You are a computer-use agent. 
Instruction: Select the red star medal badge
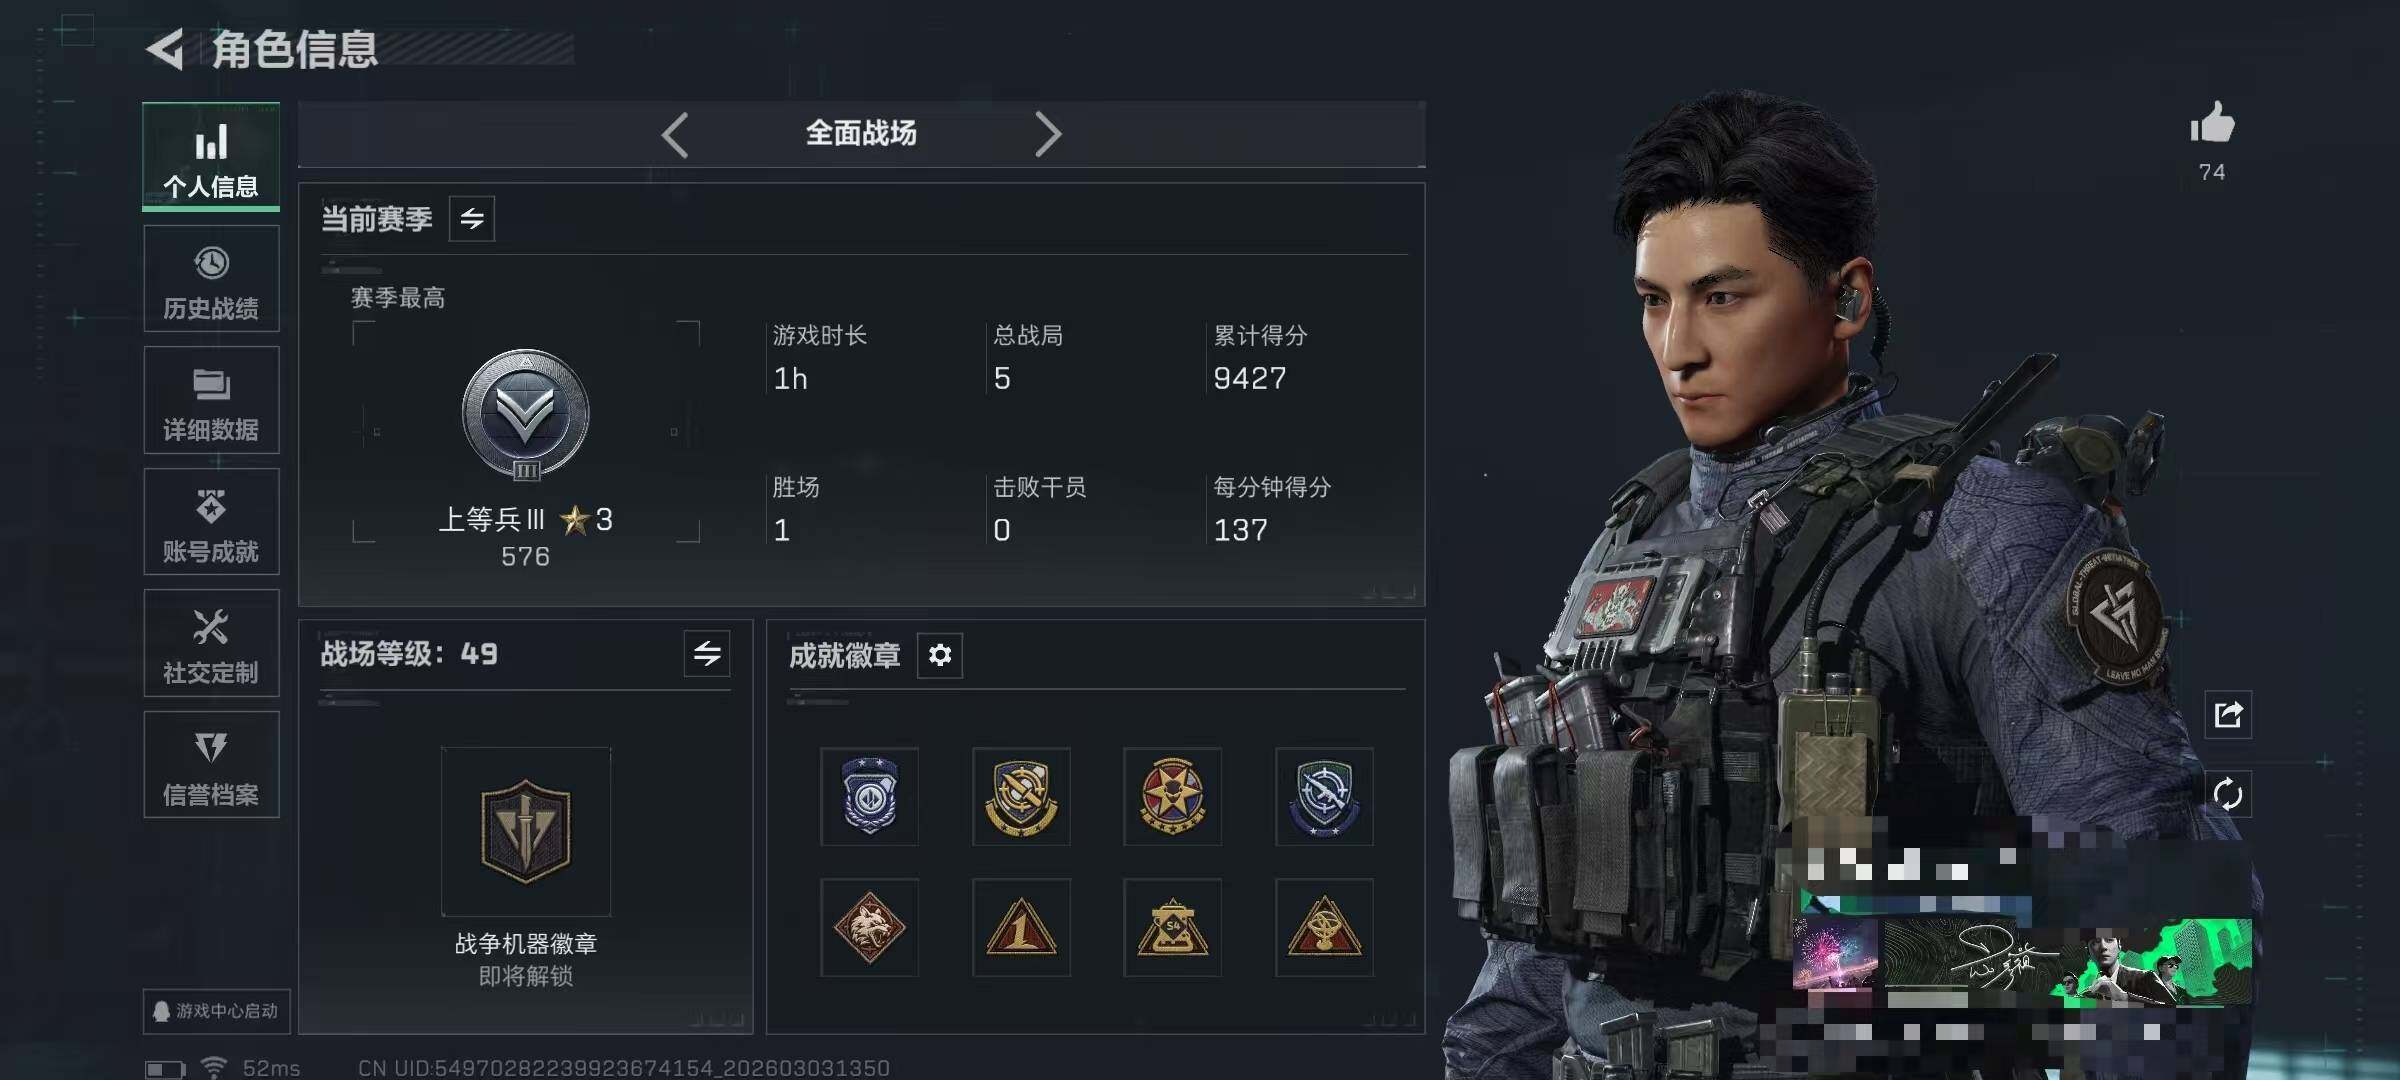[x=1172, y=796]
